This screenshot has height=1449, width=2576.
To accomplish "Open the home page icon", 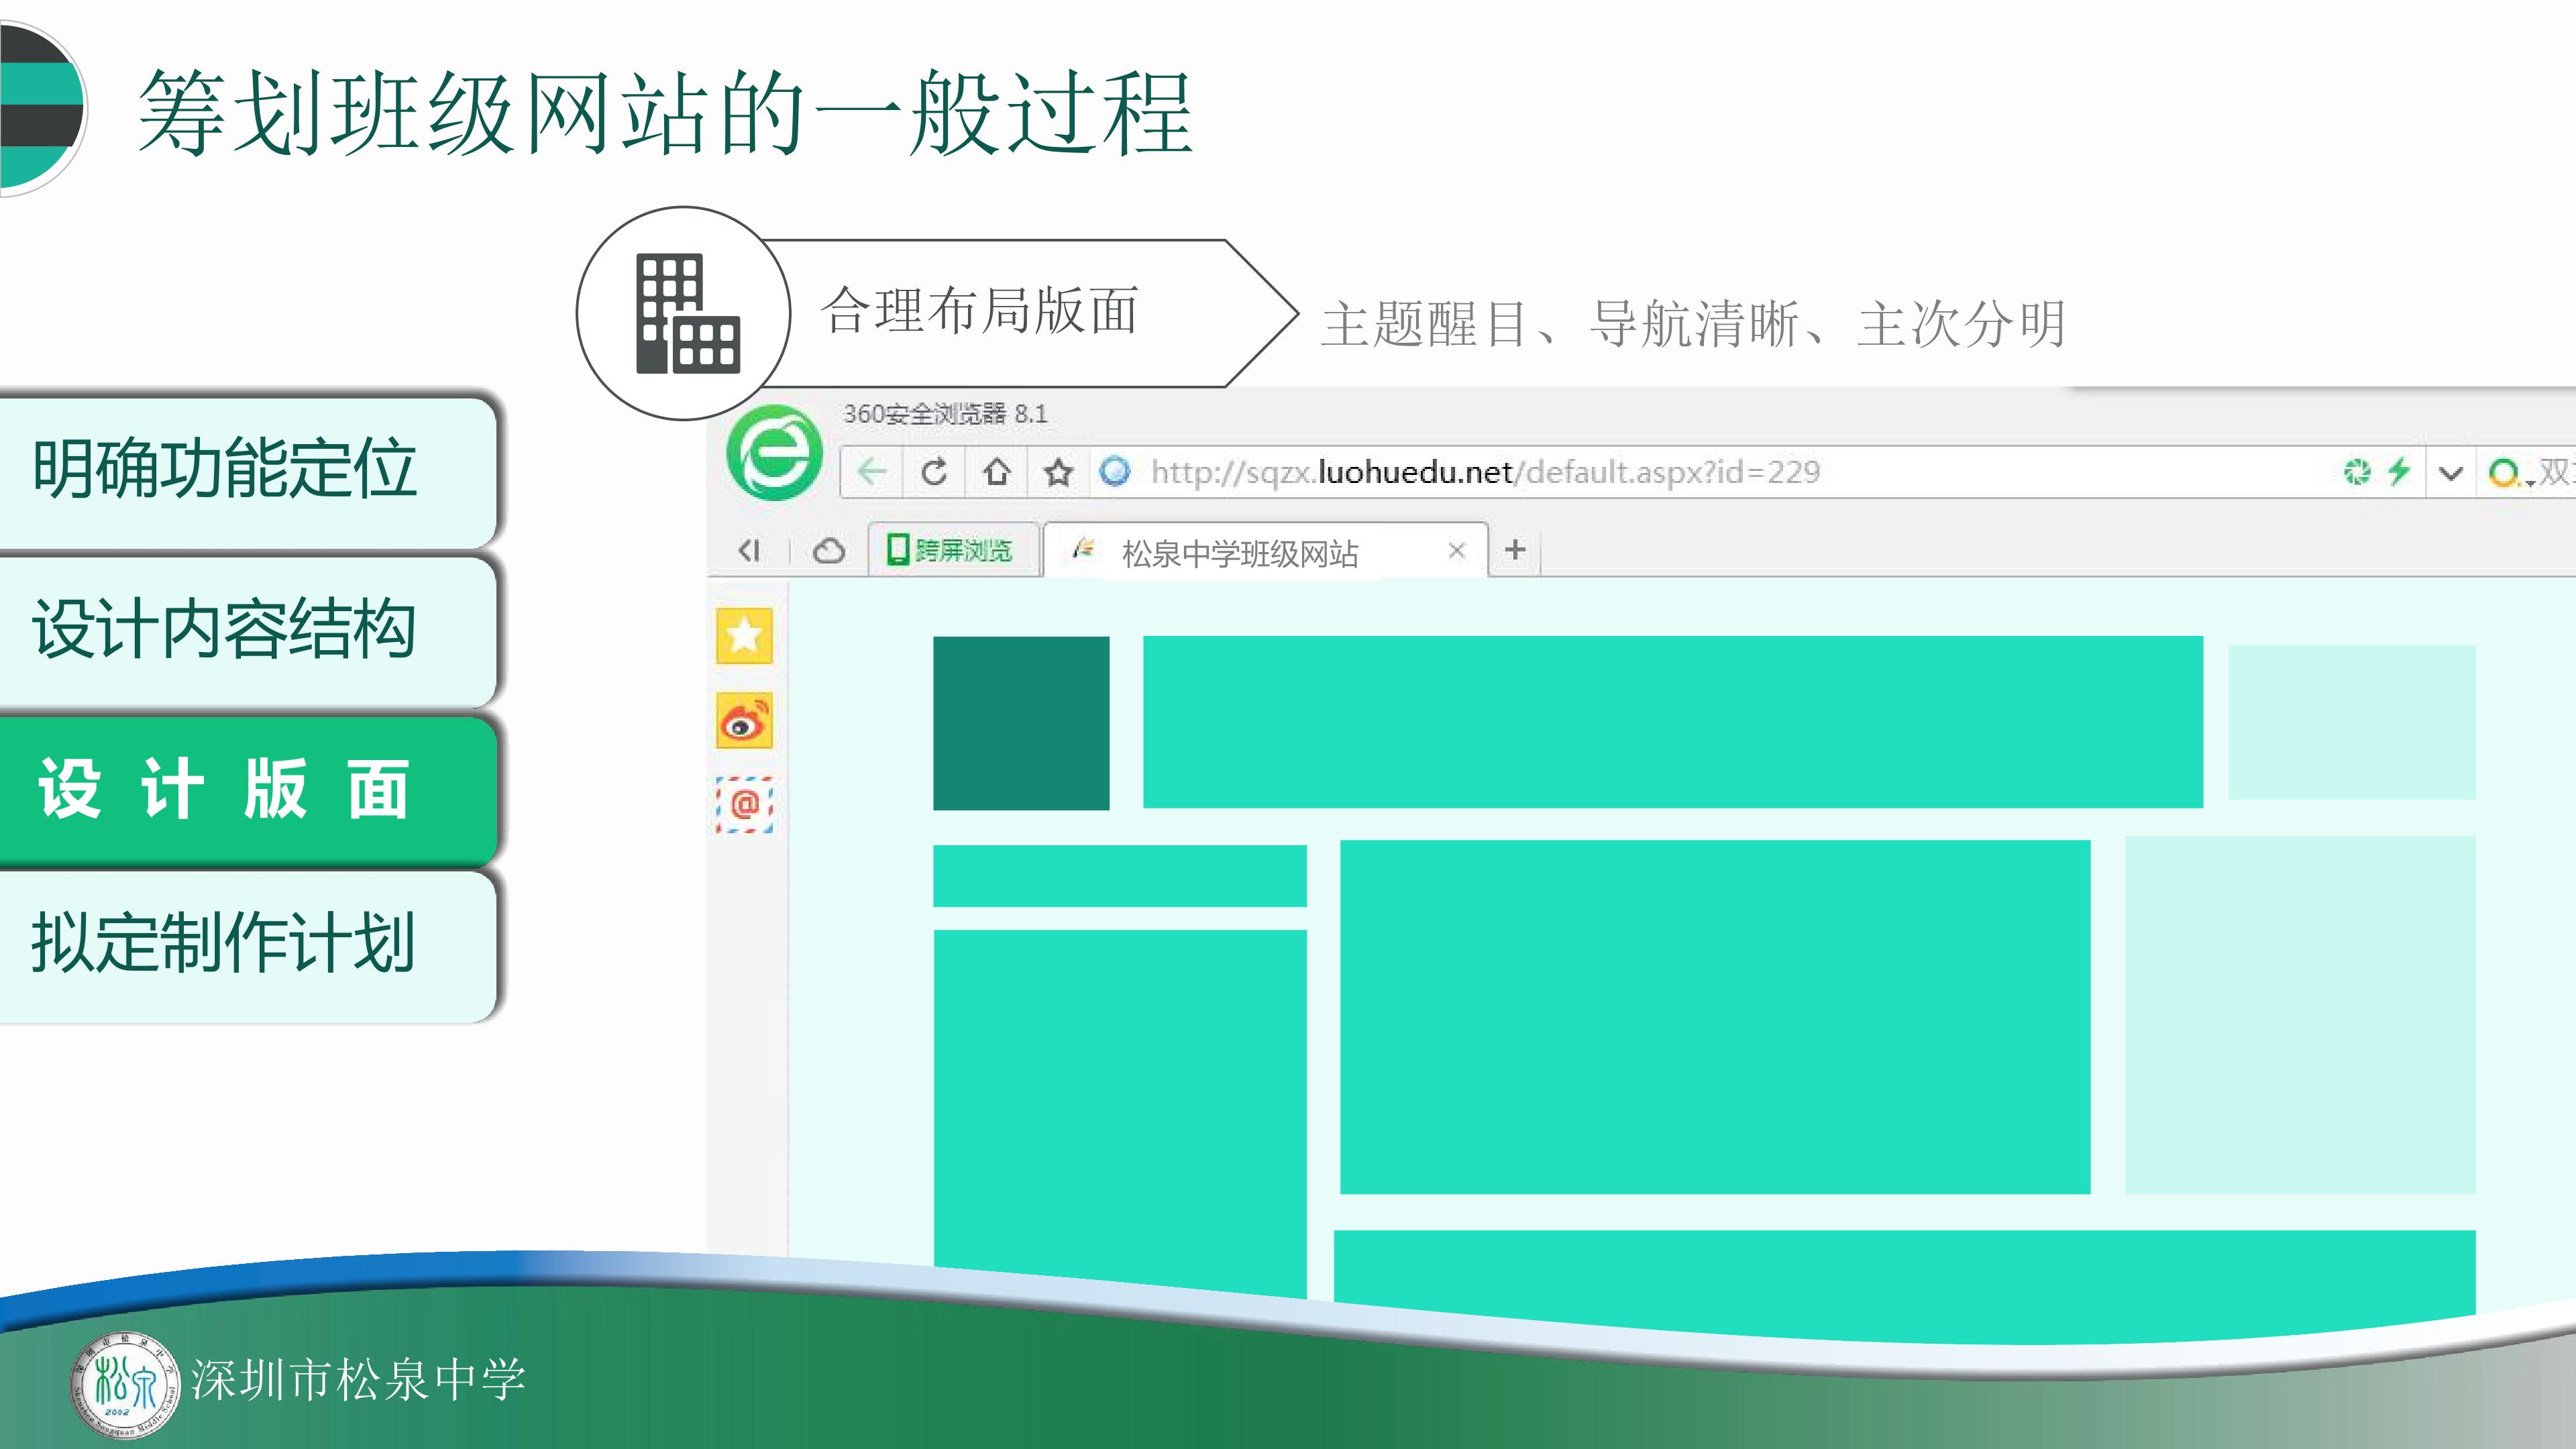I will click(996, 471).
